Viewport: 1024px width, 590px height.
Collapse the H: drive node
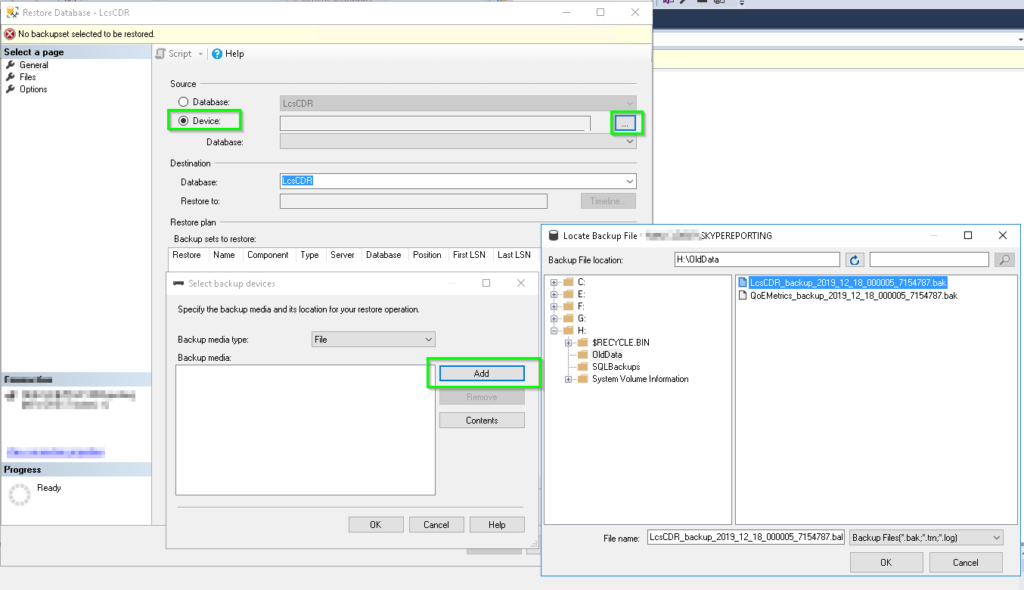(554, 331)
